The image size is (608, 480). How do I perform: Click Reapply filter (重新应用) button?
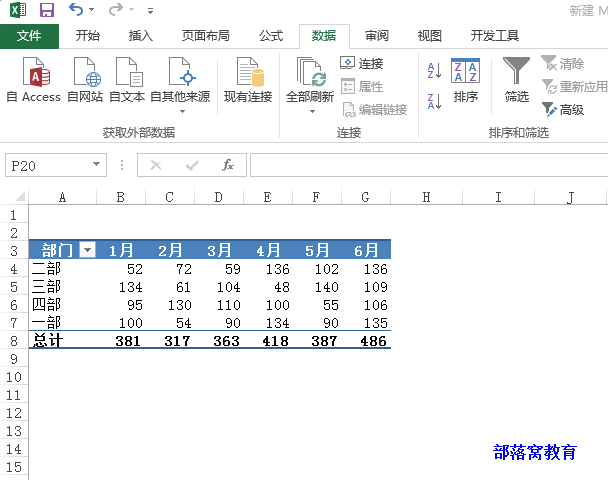[574, 86]
